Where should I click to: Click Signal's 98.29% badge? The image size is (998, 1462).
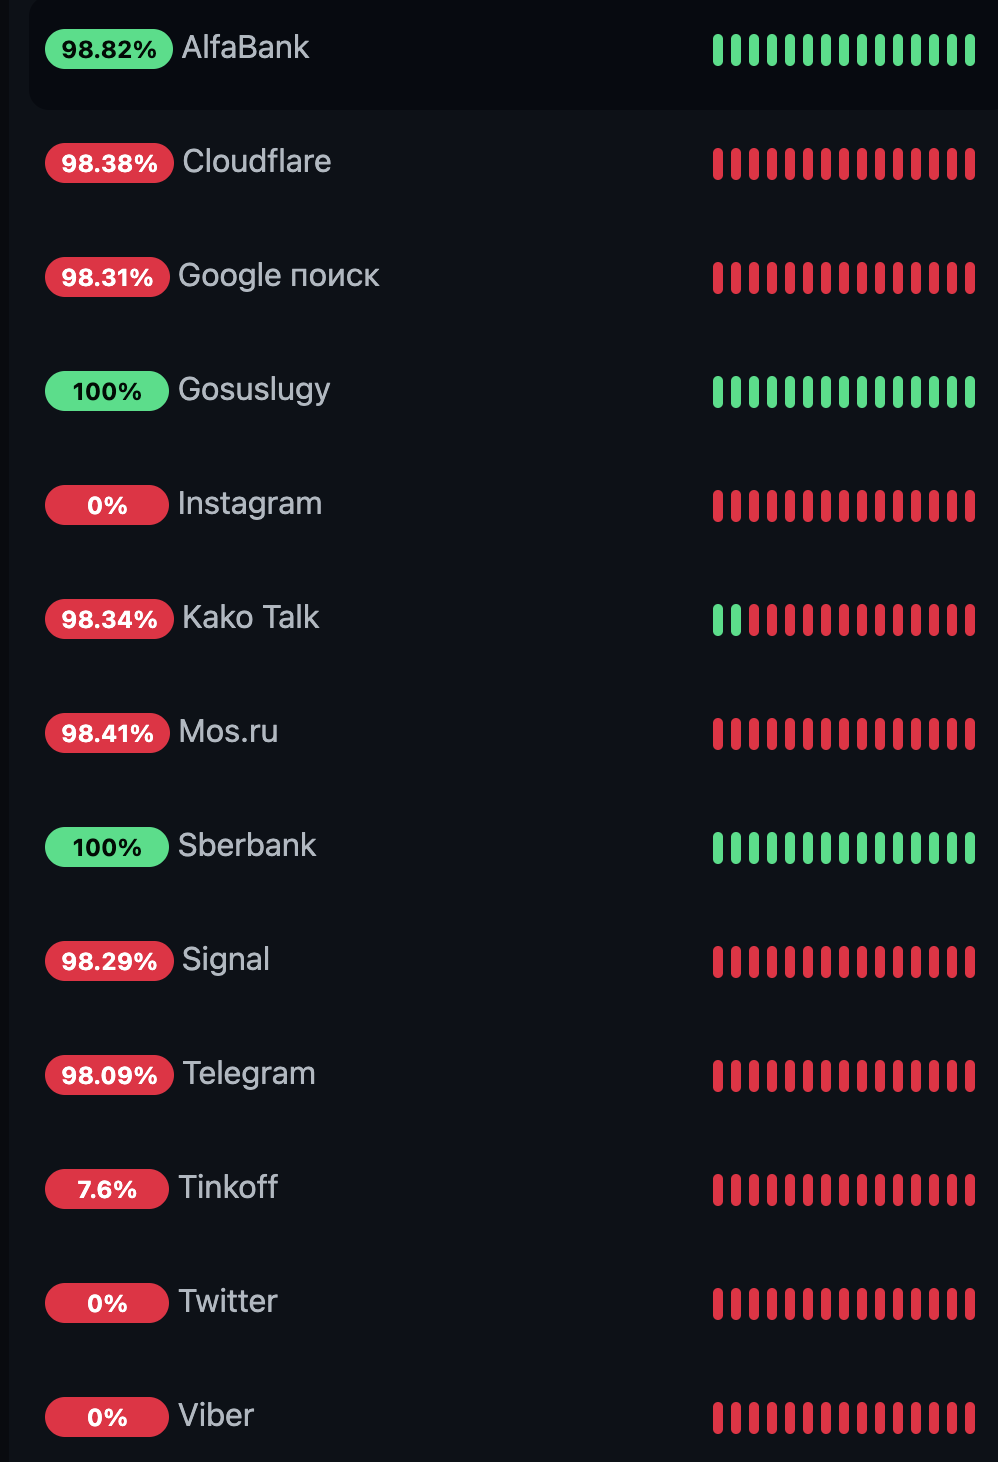coord(109,961)
